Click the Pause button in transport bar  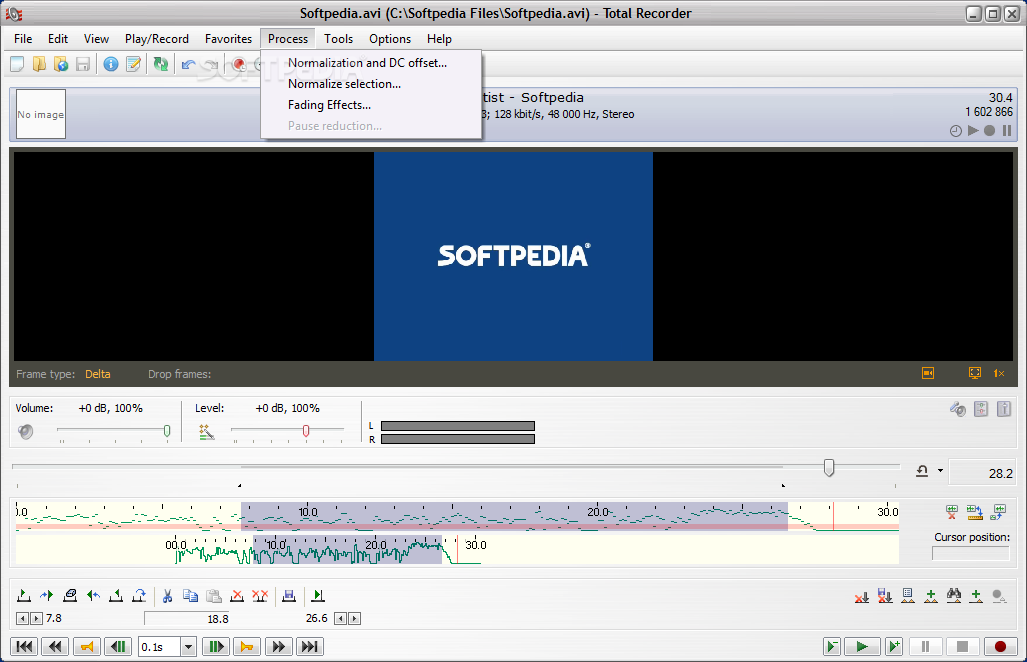925,647
